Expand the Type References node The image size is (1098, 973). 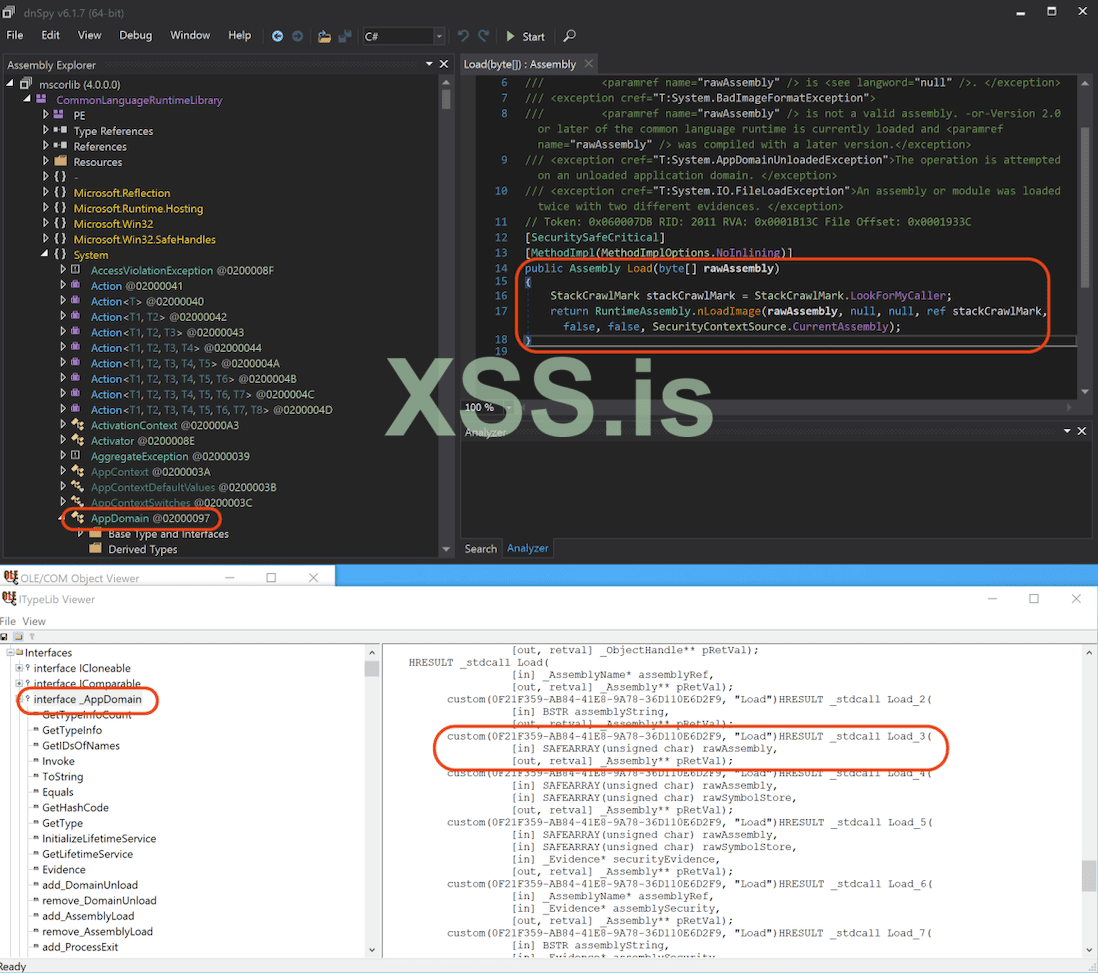[x=46, y=131]
